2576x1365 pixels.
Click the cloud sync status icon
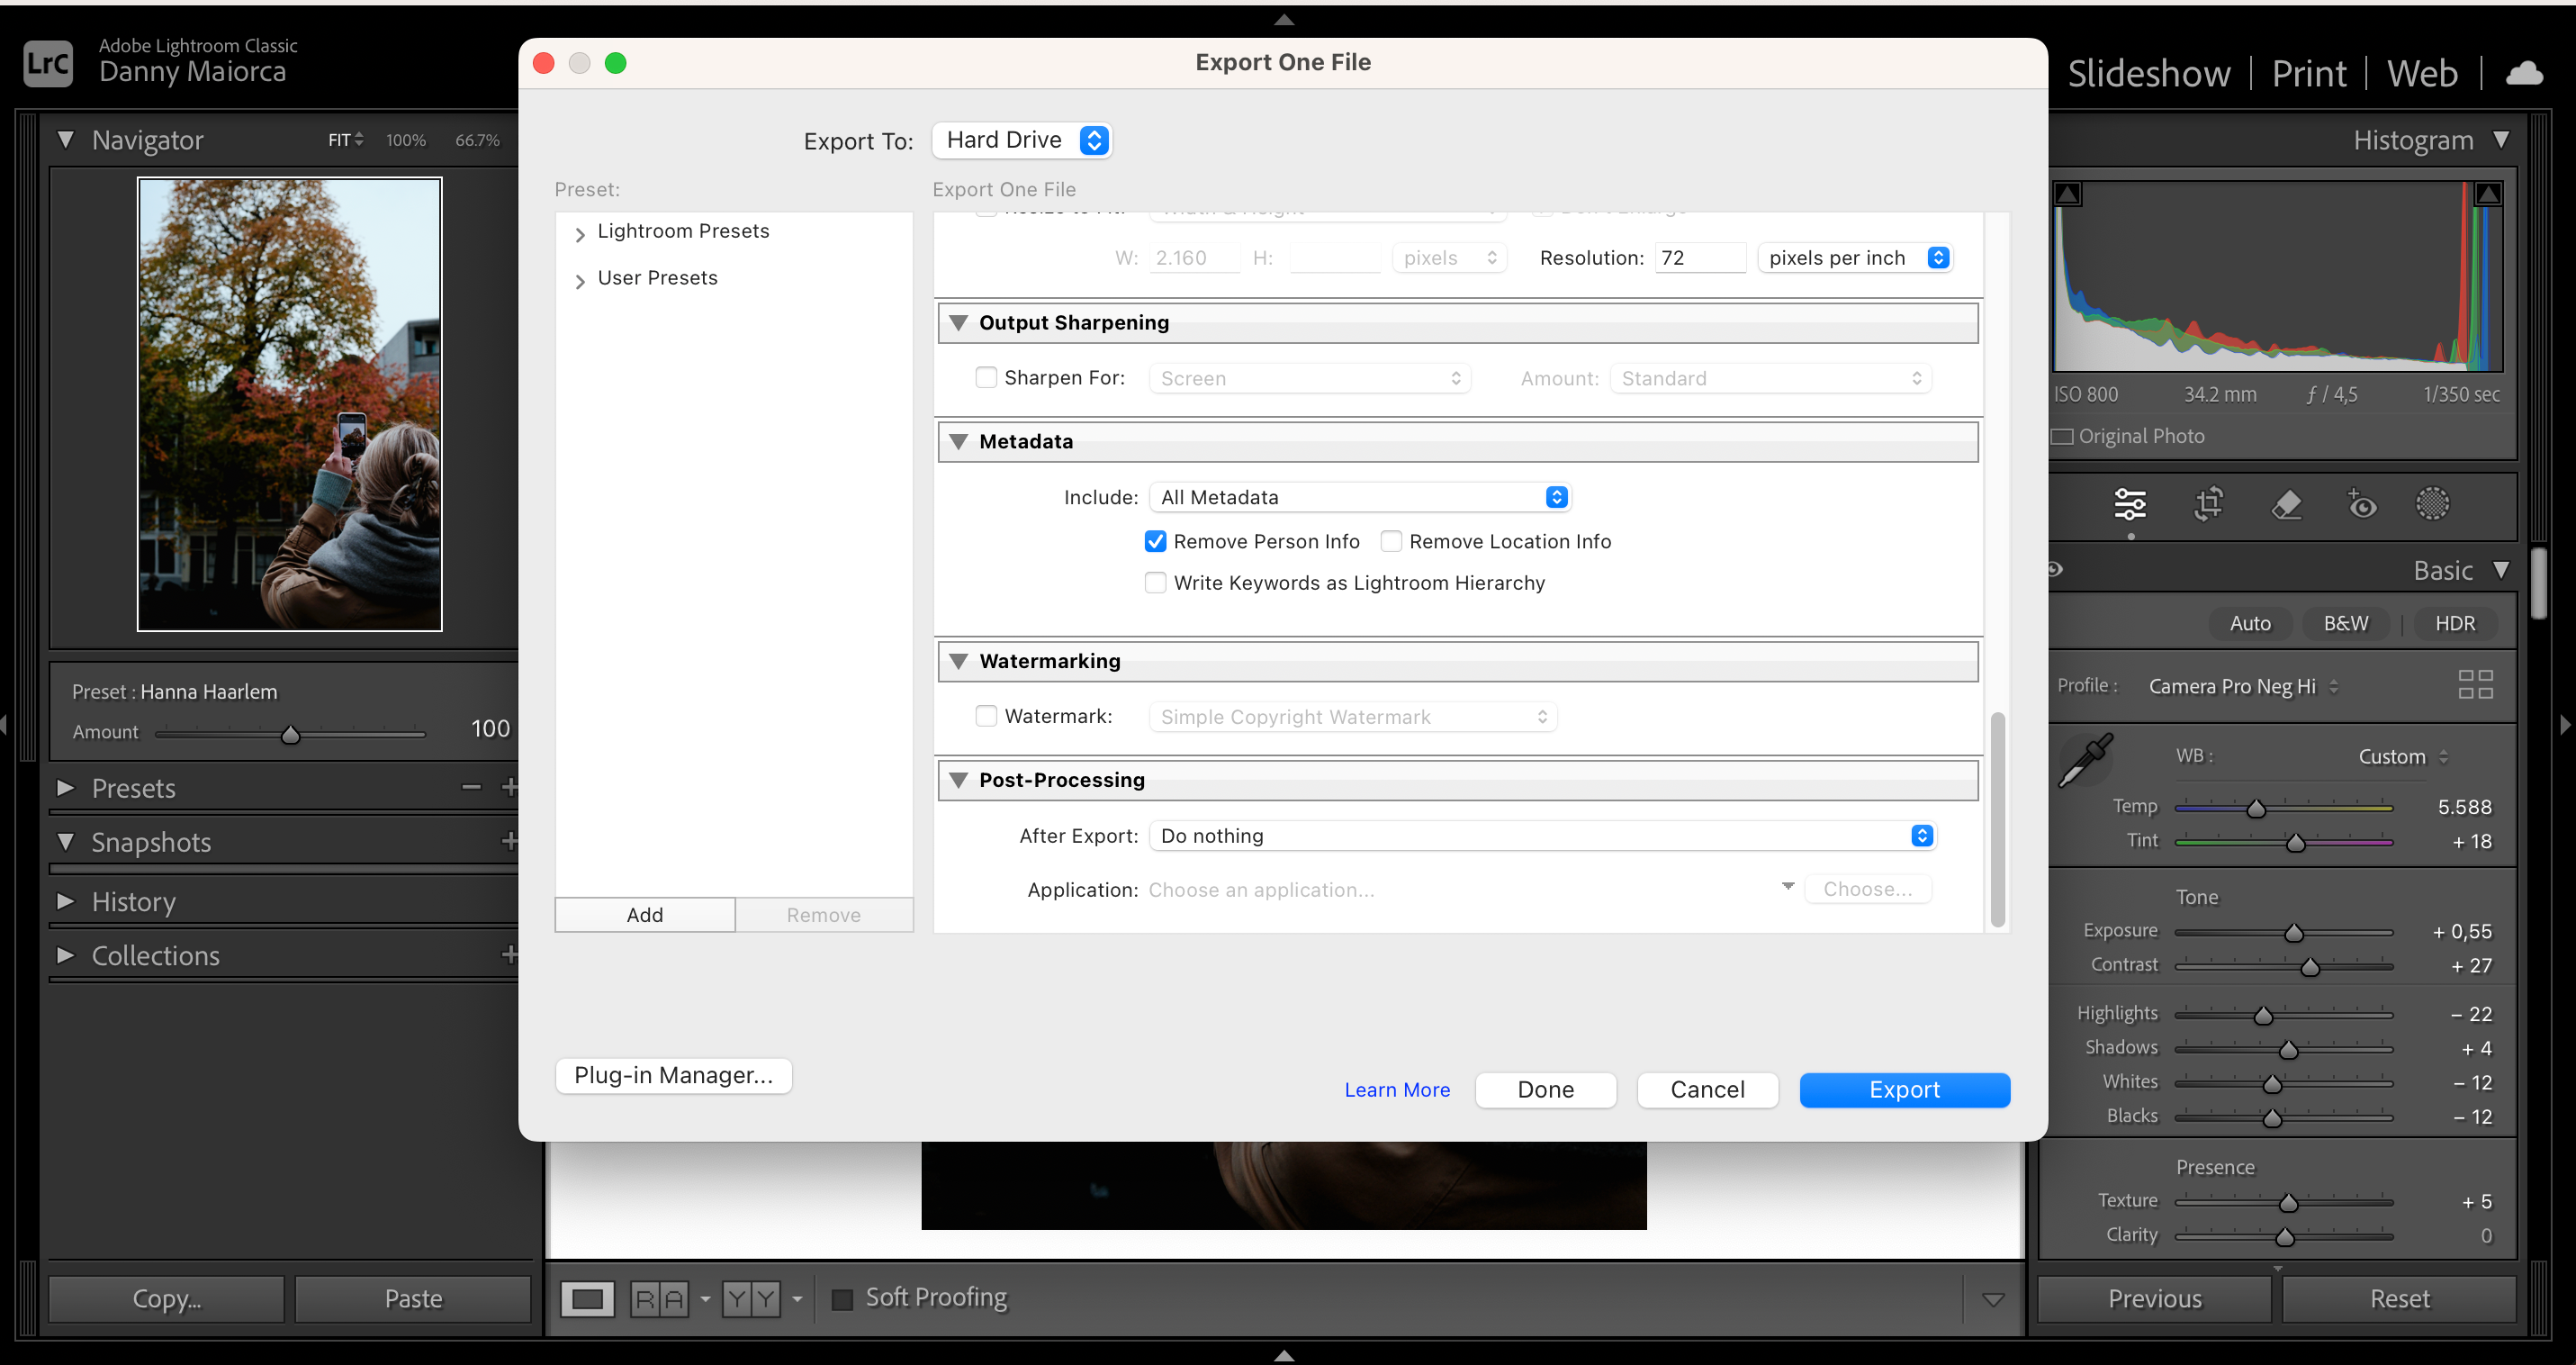click(x=2524, y=73)
